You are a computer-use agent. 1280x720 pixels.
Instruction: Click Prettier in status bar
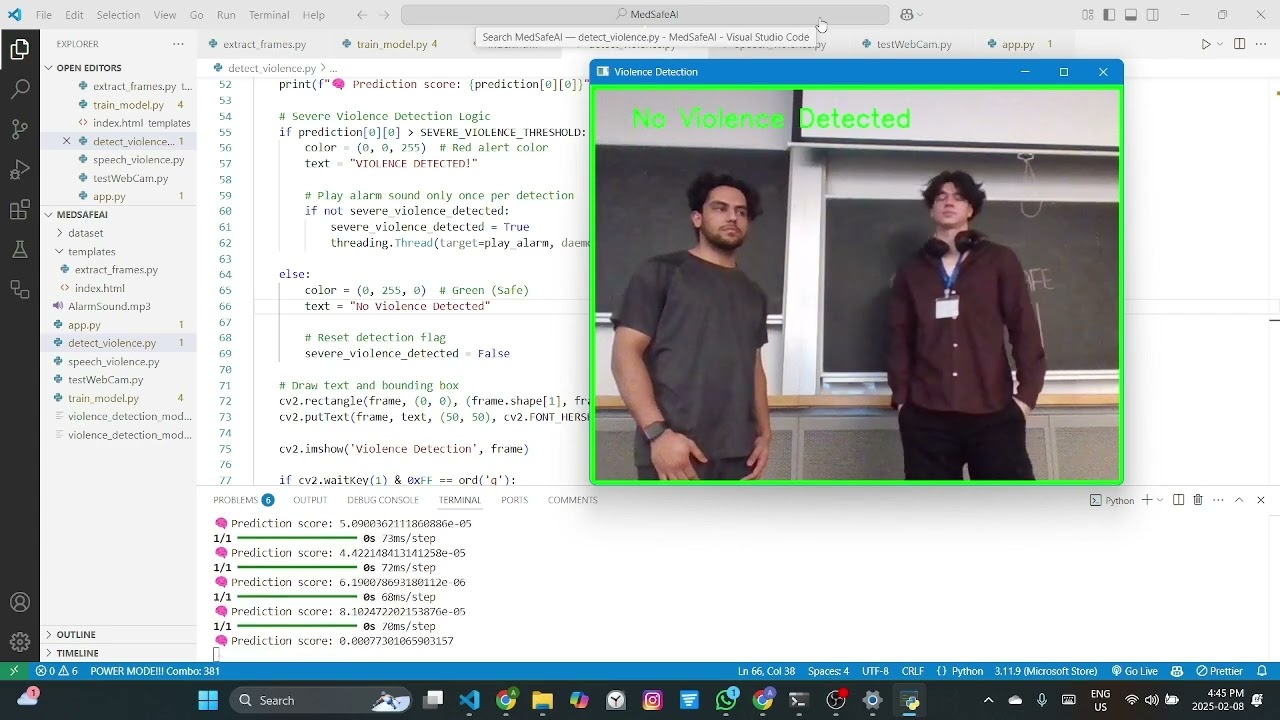coord(1218,671)
